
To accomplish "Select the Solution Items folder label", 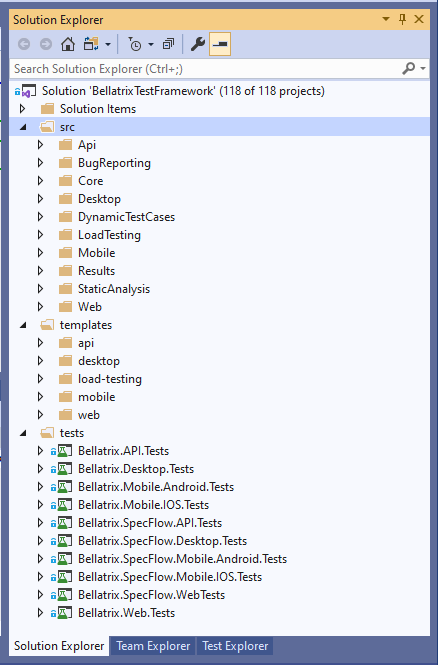I will [98, 109].
